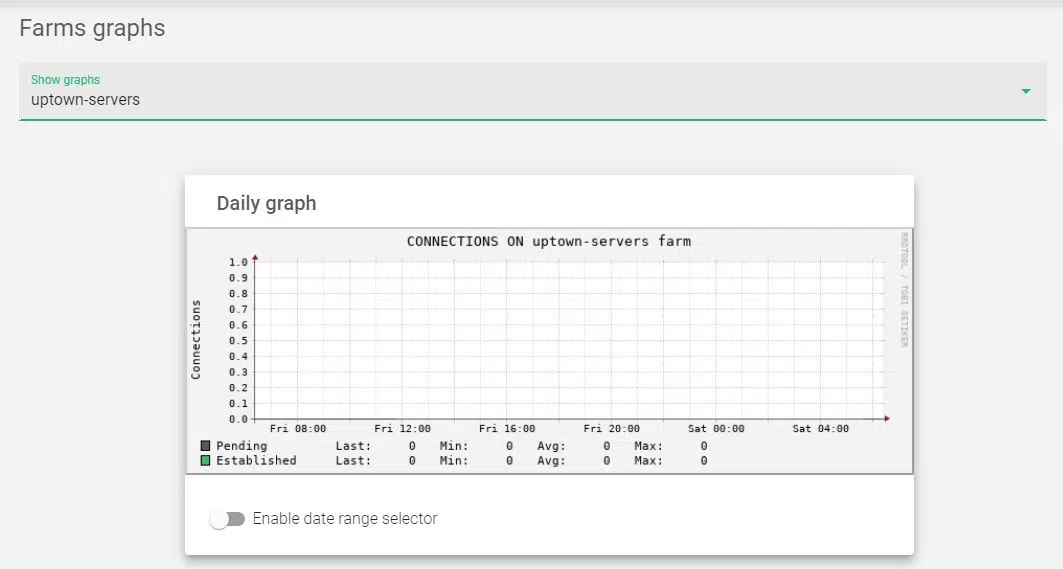
Task: Click the Connections y-axis label
Action: 196,339
